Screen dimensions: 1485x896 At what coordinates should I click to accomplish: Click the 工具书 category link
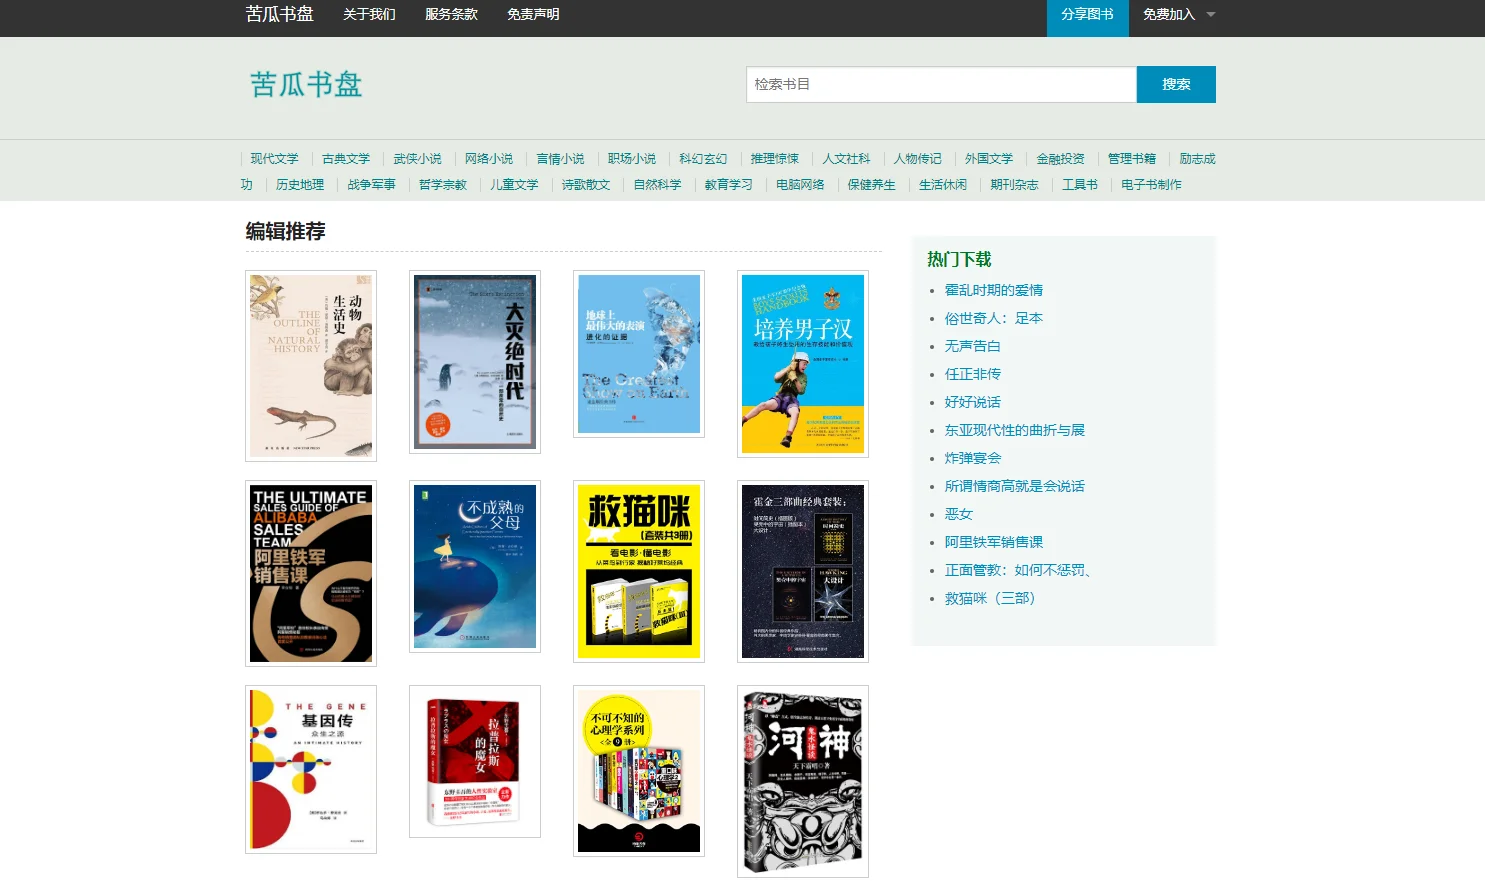tap(1080, 185)
